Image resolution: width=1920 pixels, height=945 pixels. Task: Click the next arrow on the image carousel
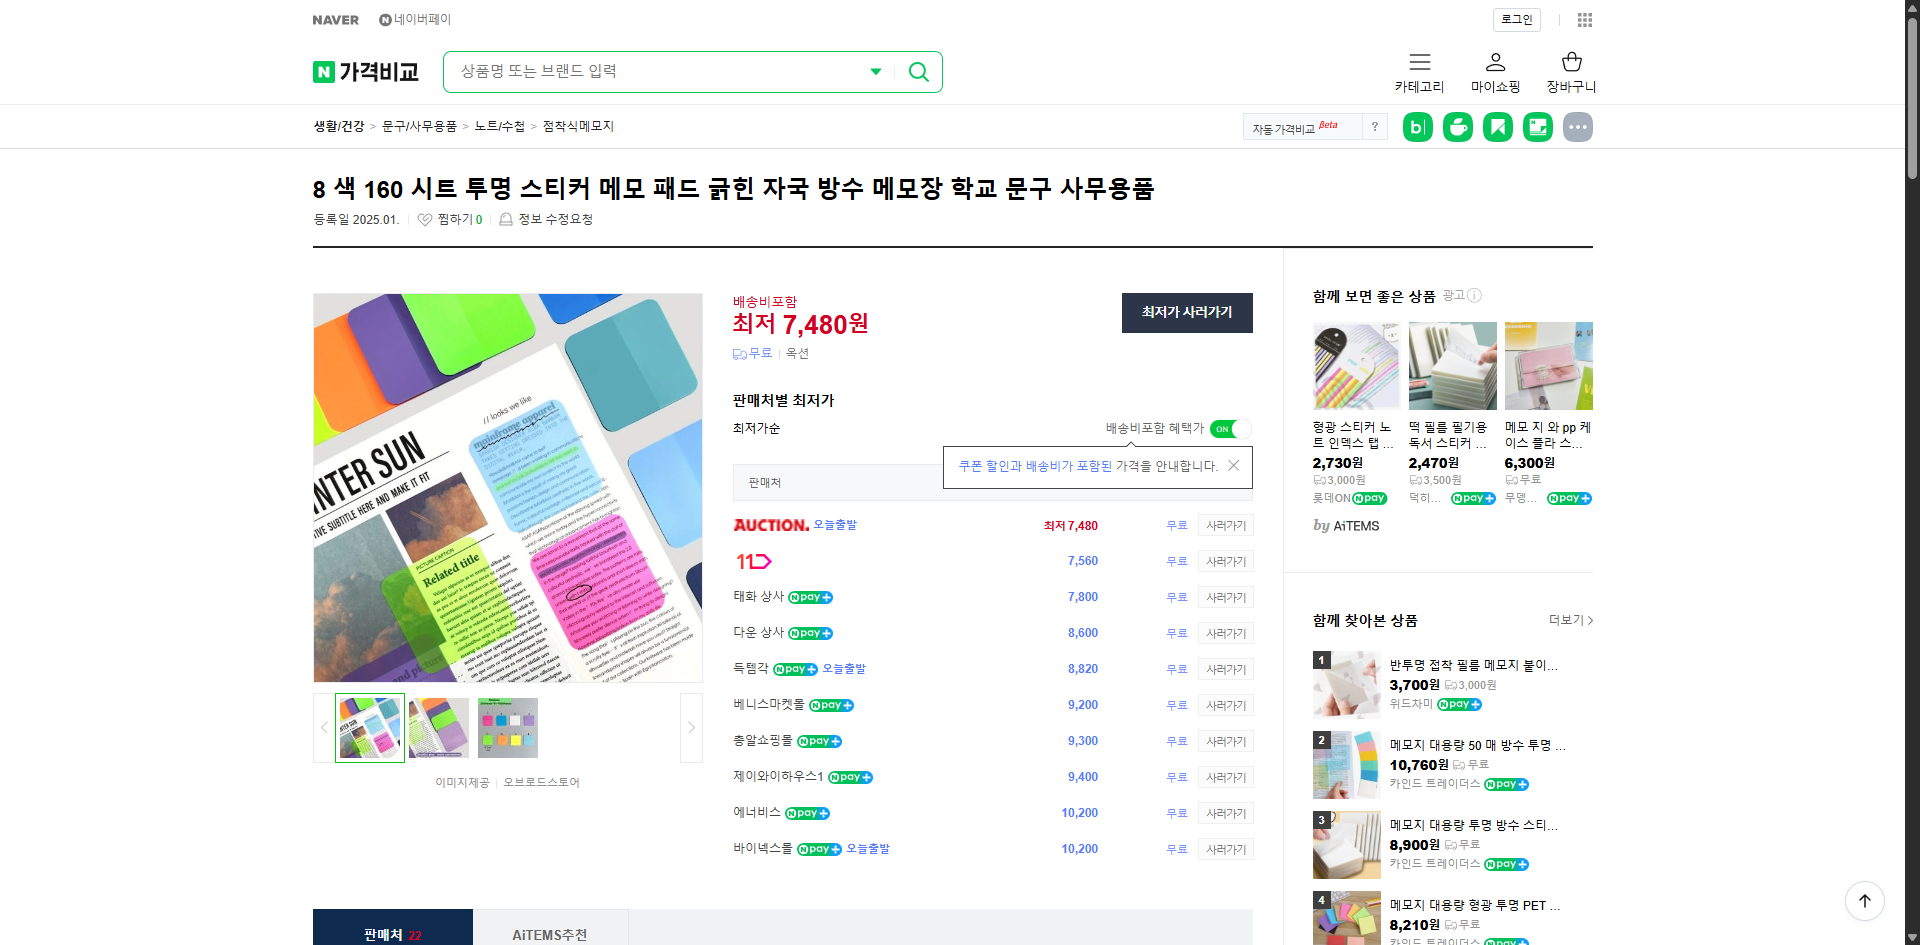coord(690,727)
